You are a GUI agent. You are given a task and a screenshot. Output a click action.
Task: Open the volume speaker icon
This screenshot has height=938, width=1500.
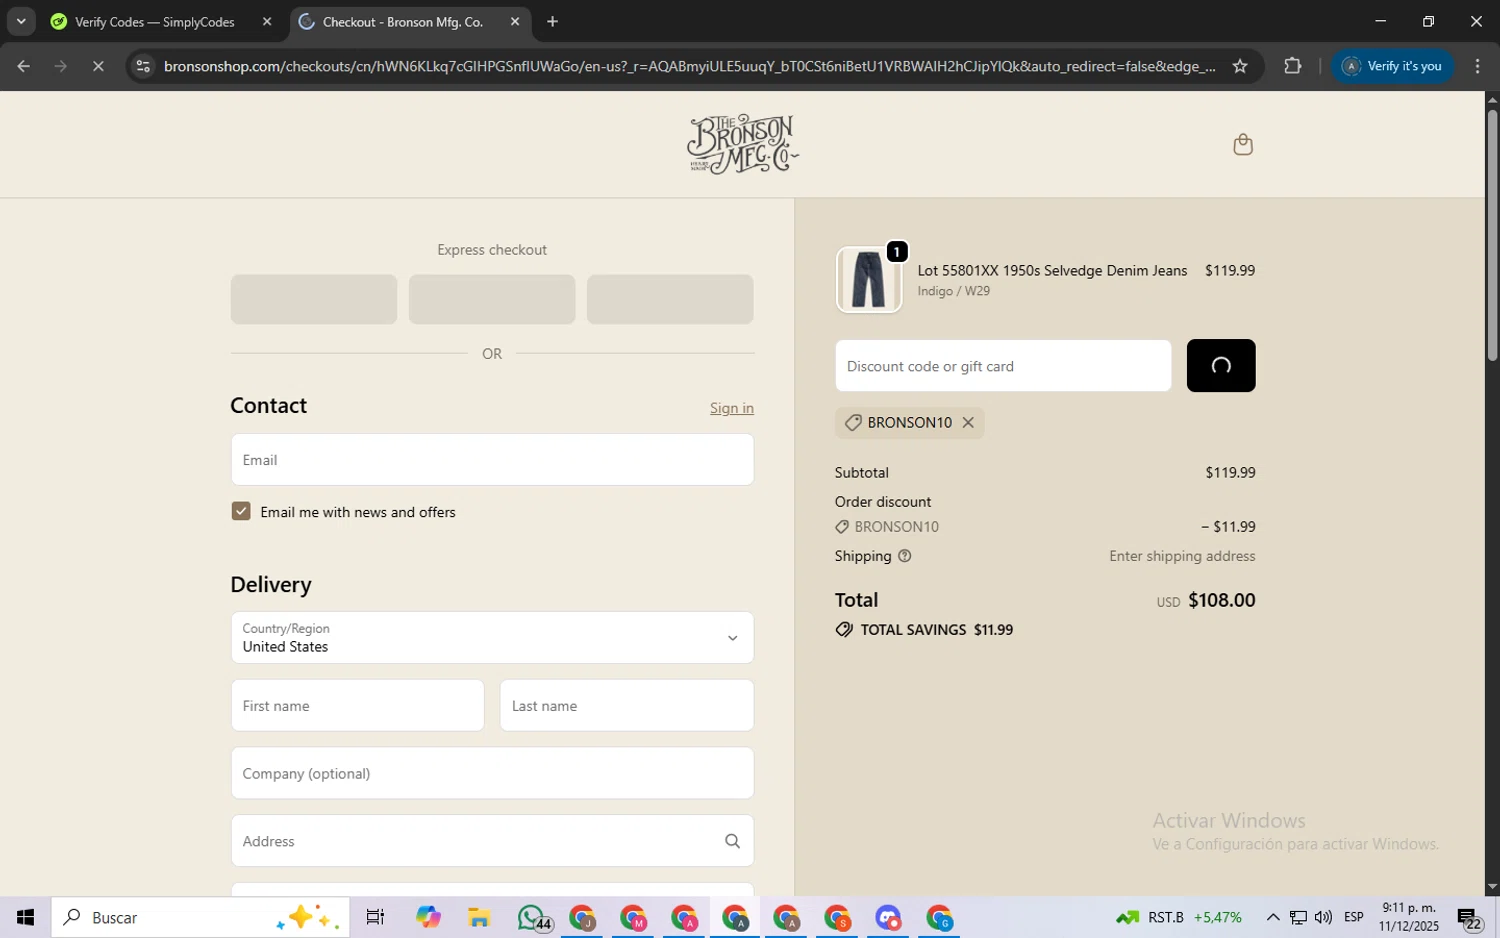pos(1323,917)
